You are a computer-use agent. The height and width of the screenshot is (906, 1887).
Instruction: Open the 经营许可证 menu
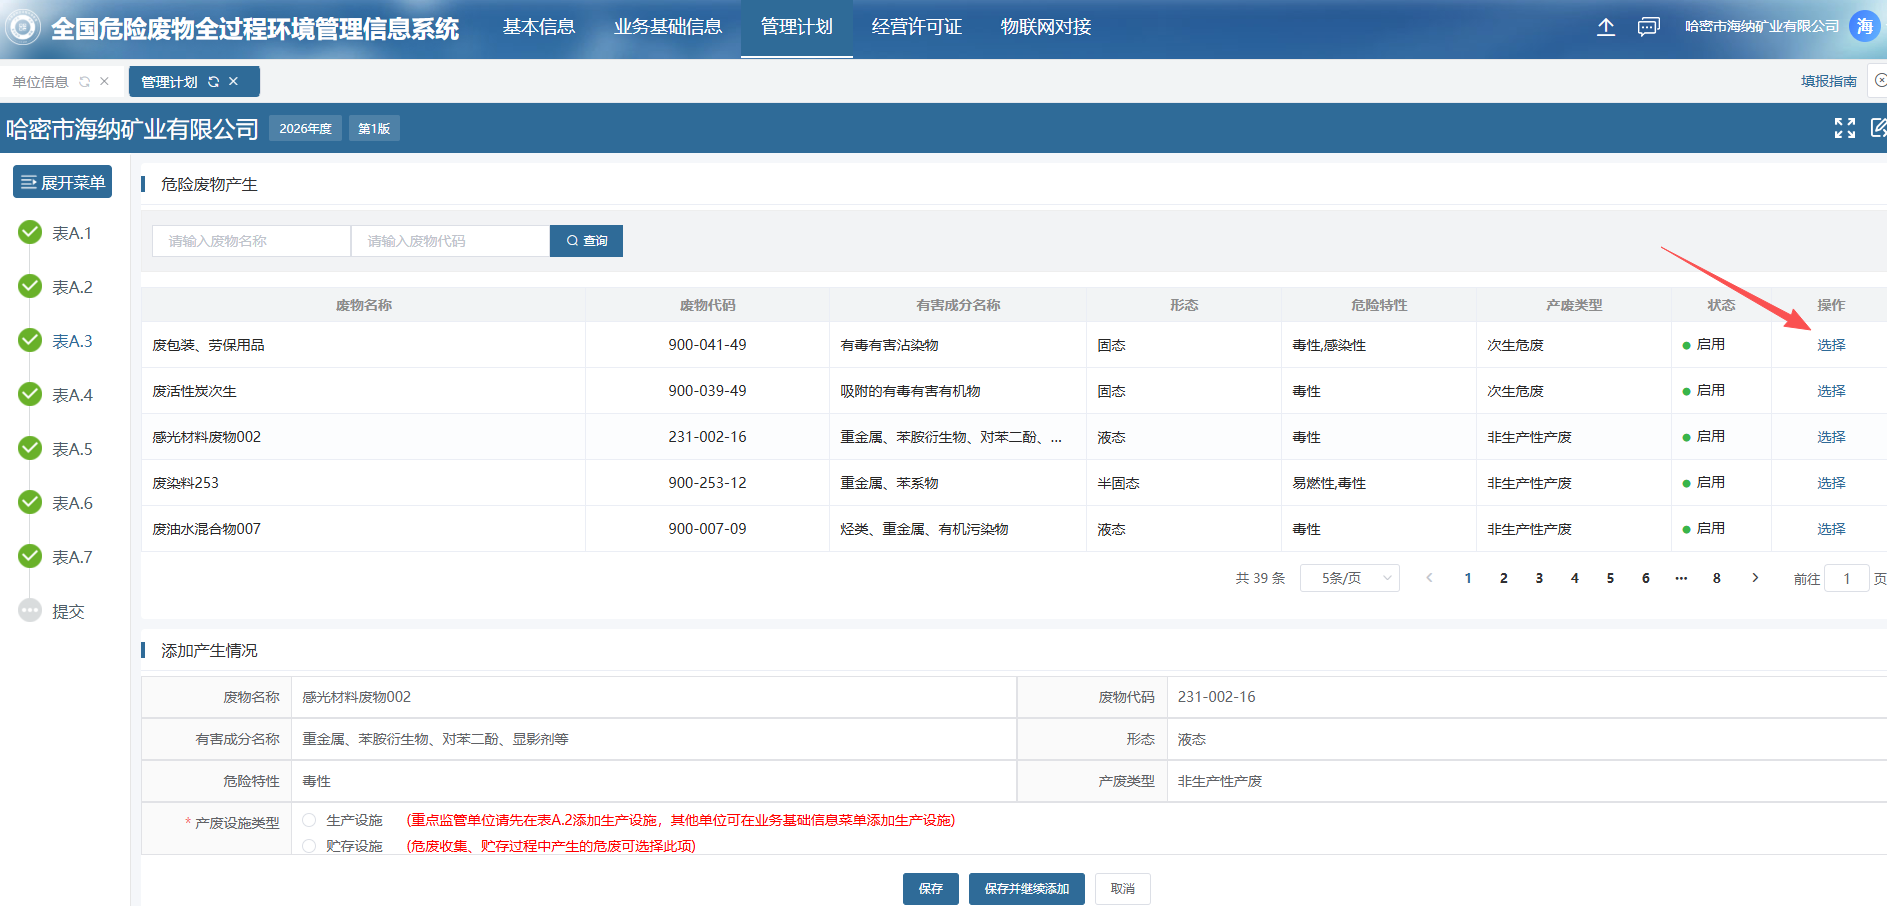click(x=916, y=27)
